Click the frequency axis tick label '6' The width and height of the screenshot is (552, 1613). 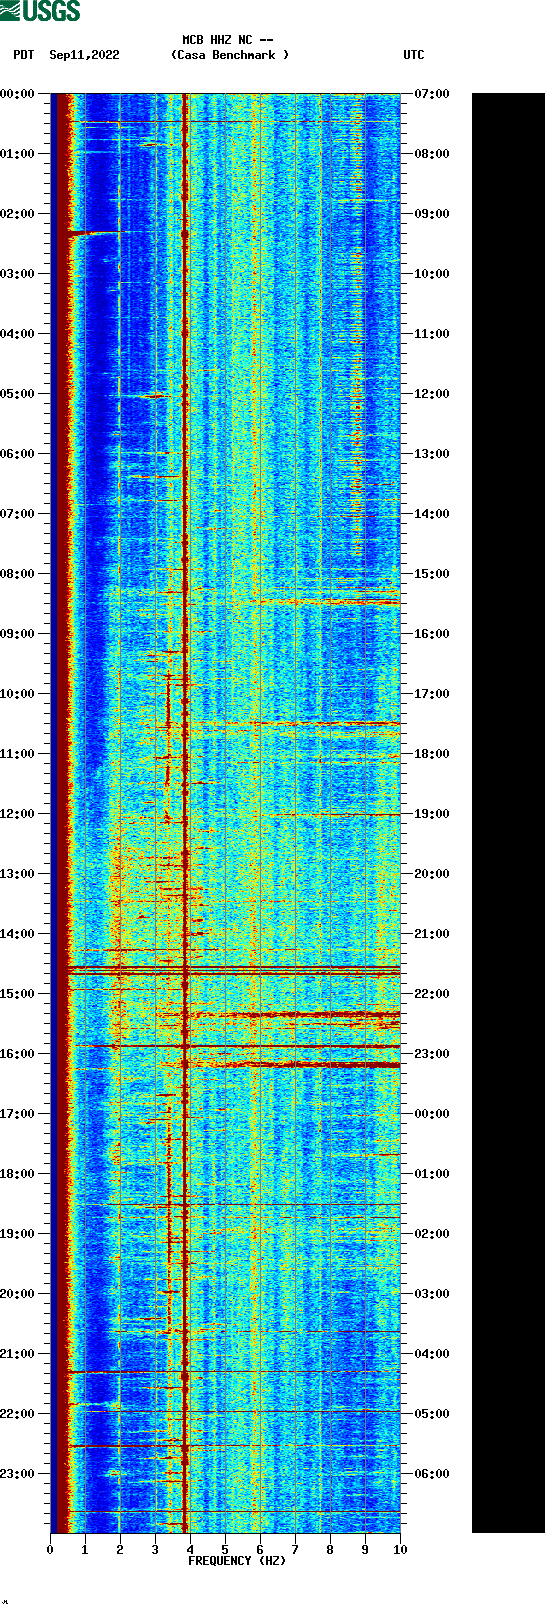[260, 1550]
